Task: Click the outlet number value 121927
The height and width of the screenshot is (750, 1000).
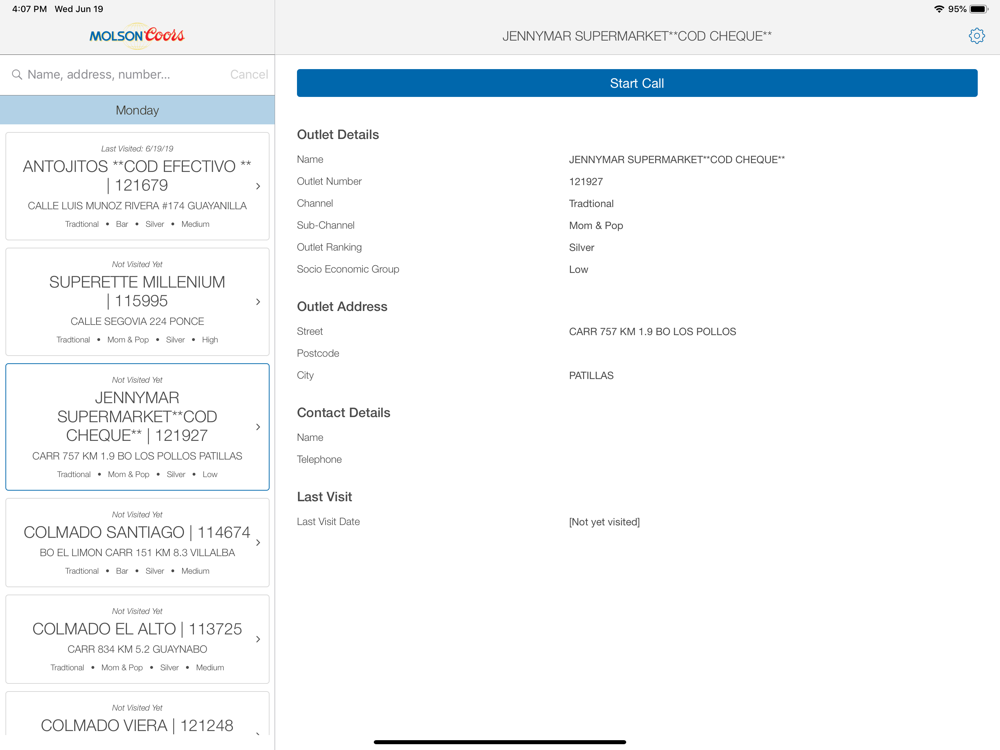Action: coord(586,182)
